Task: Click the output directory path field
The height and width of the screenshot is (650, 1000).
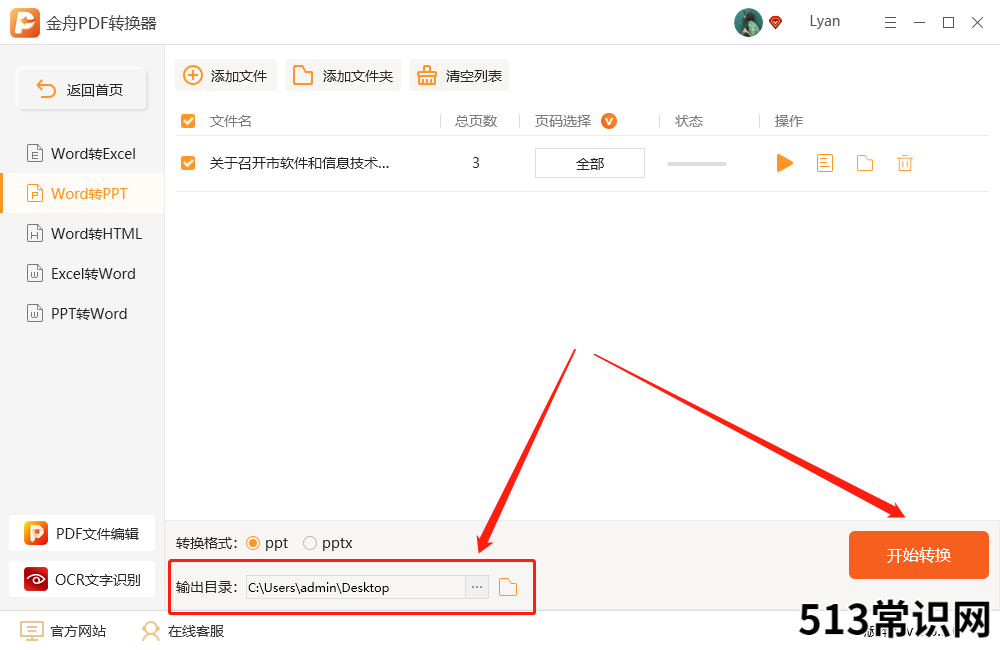Action: point(356,587)
